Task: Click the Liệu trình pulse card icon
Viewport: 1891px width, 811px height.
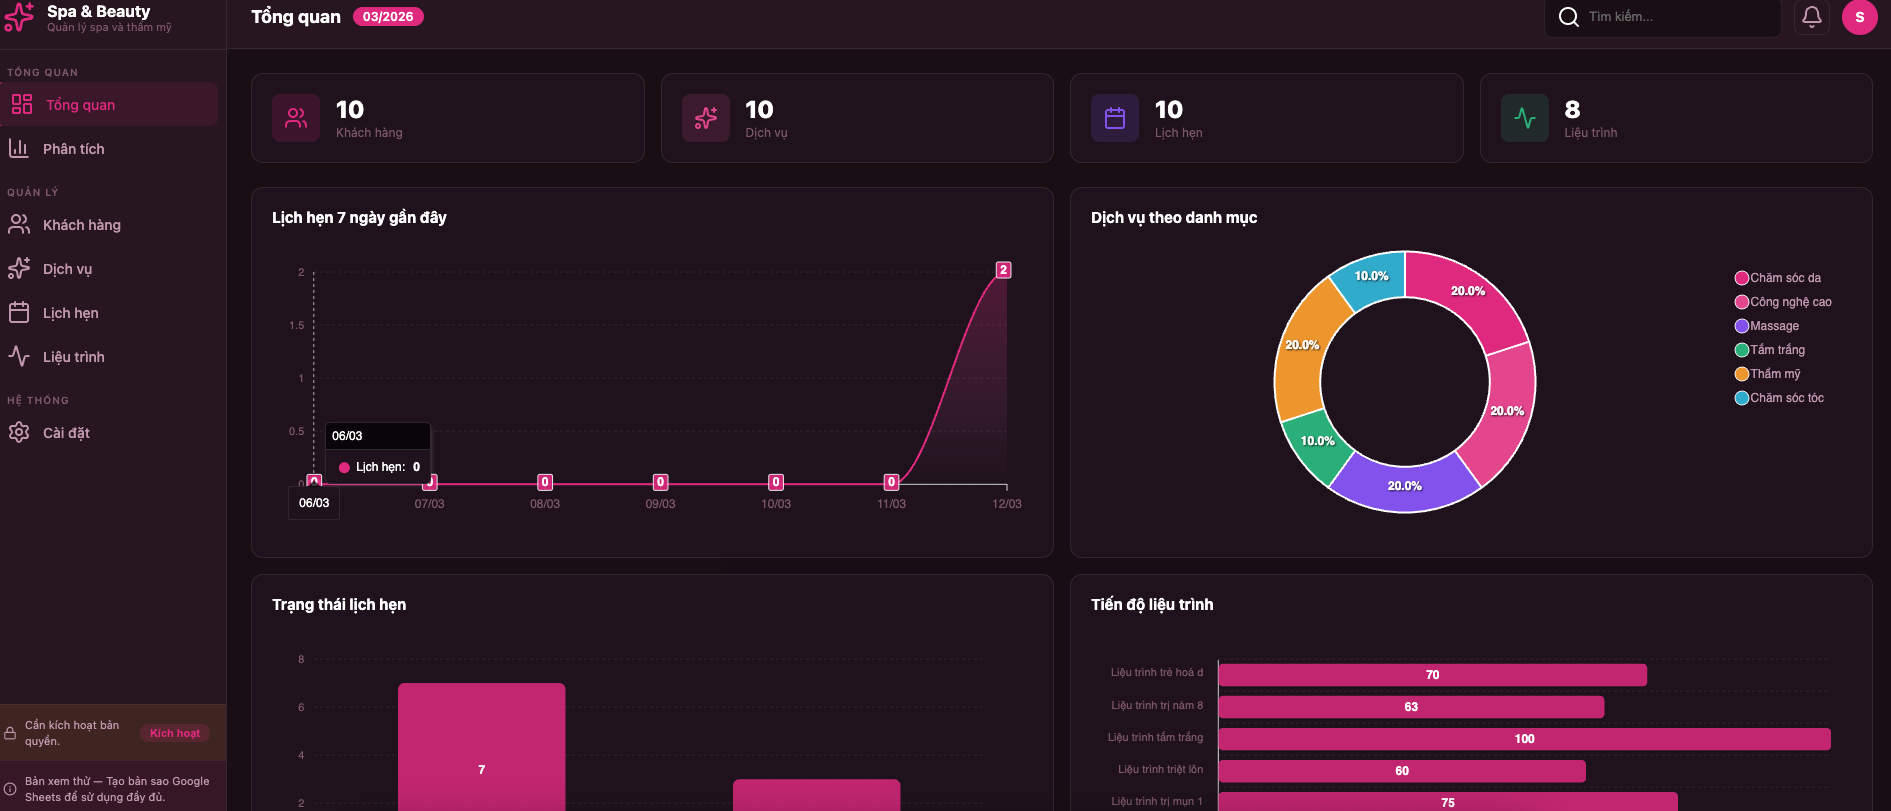Action: [x=1524, y=118]
